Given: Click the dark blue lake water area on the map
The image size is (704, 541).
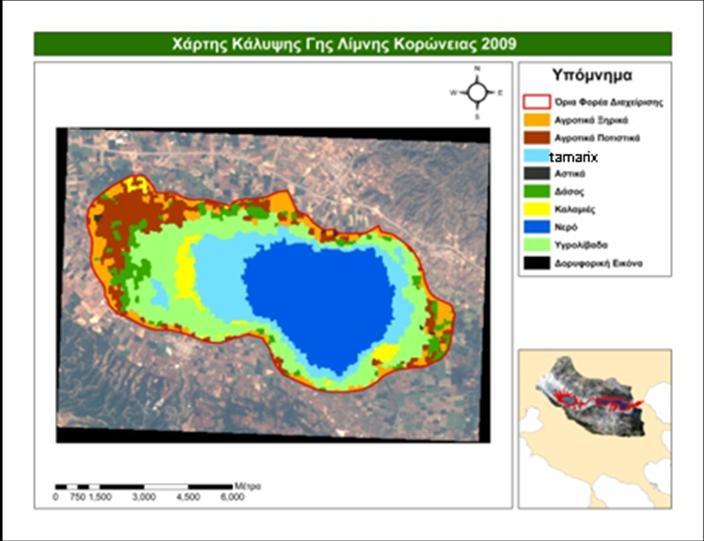Looking at the screenshot, I should [x=320, y=303].
